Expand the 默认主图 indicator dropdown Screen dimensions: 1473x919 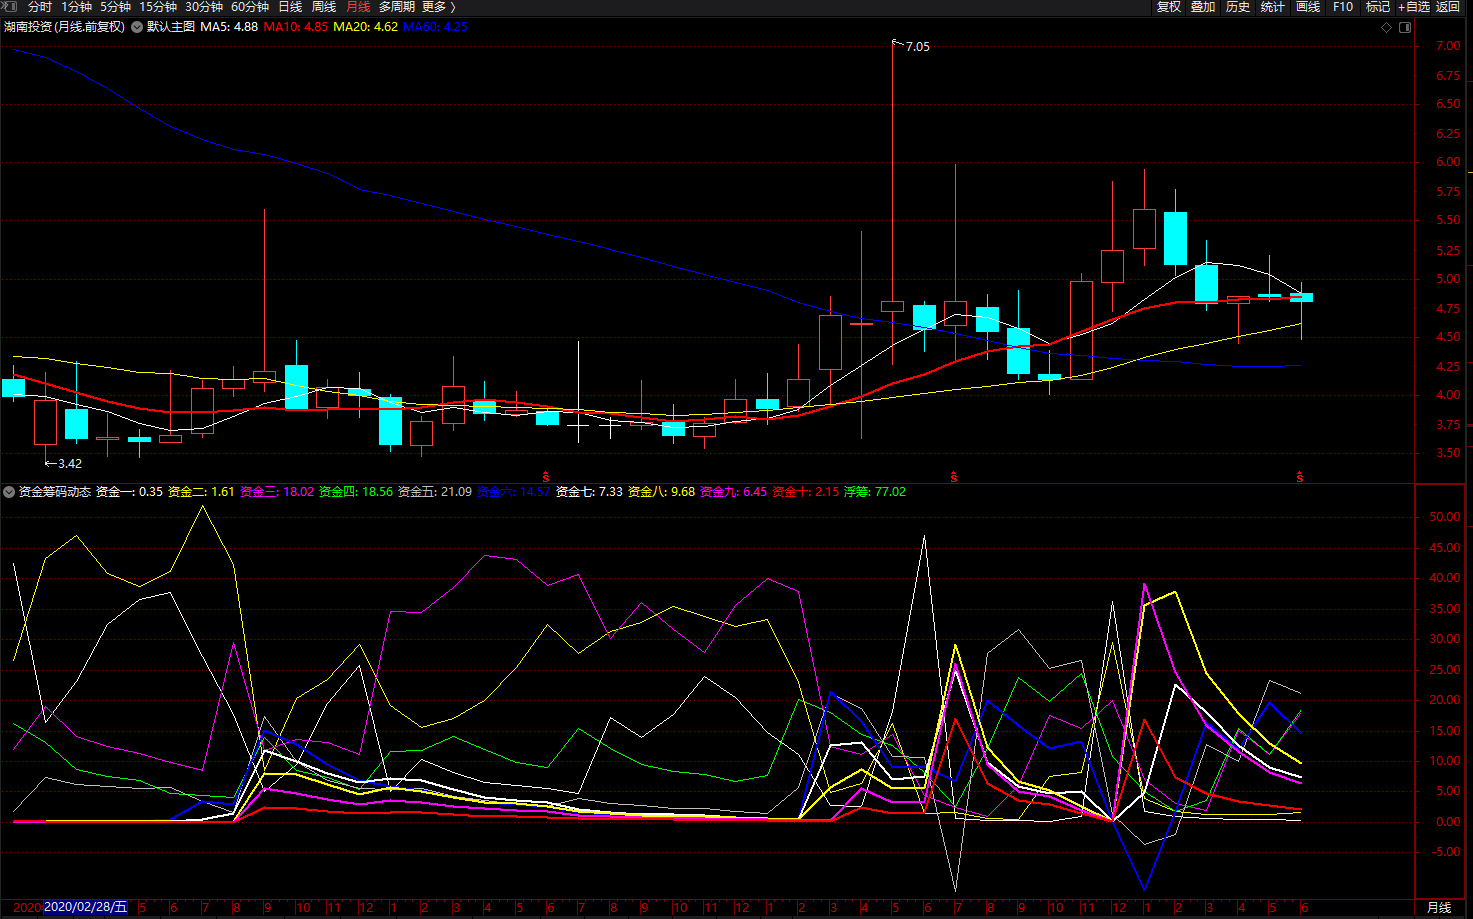tap(137, 27)
